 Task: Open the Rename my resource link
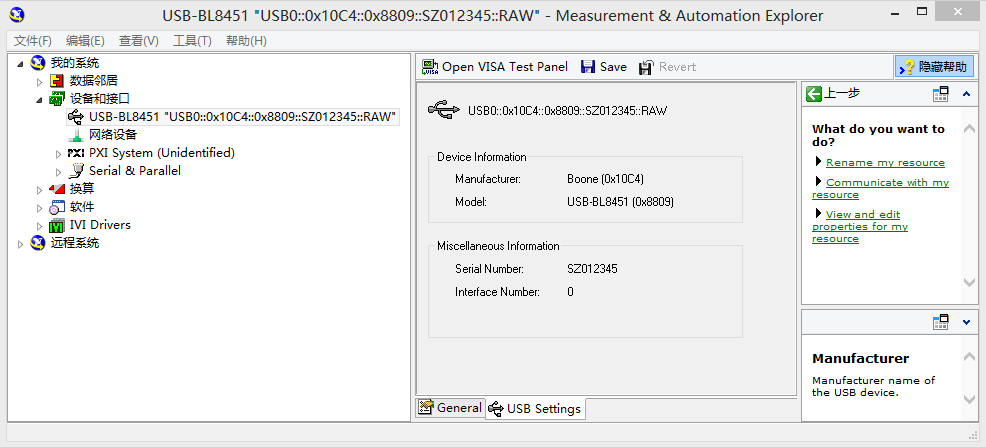click(885, 163)
